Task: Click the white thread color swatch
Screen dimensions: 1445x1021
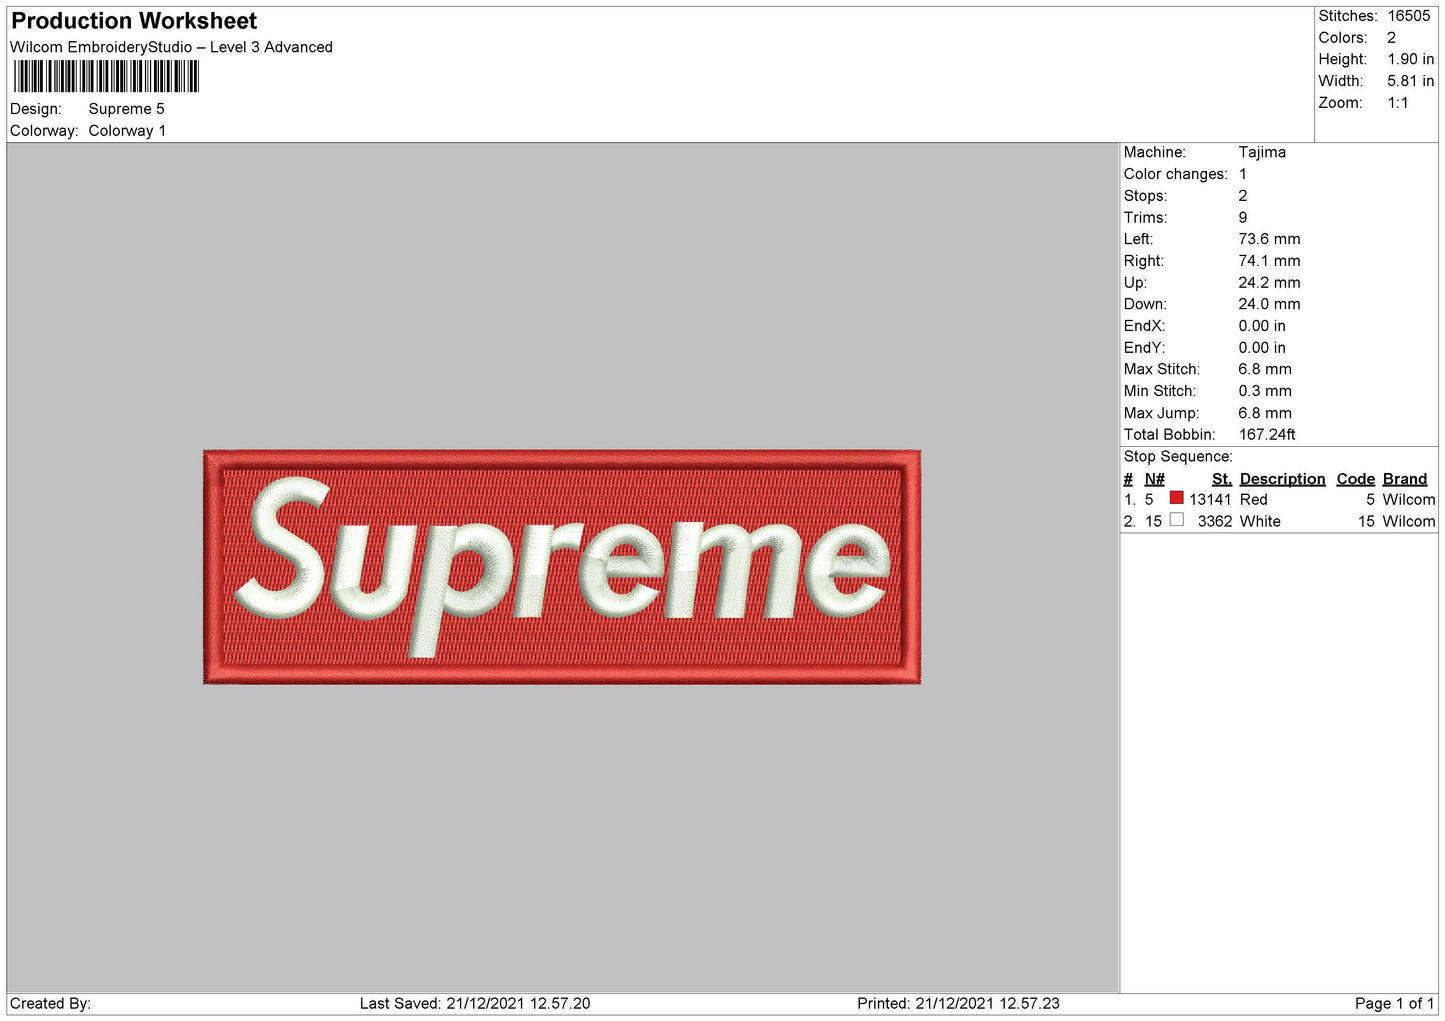Action: click(x=1176, y=520)
